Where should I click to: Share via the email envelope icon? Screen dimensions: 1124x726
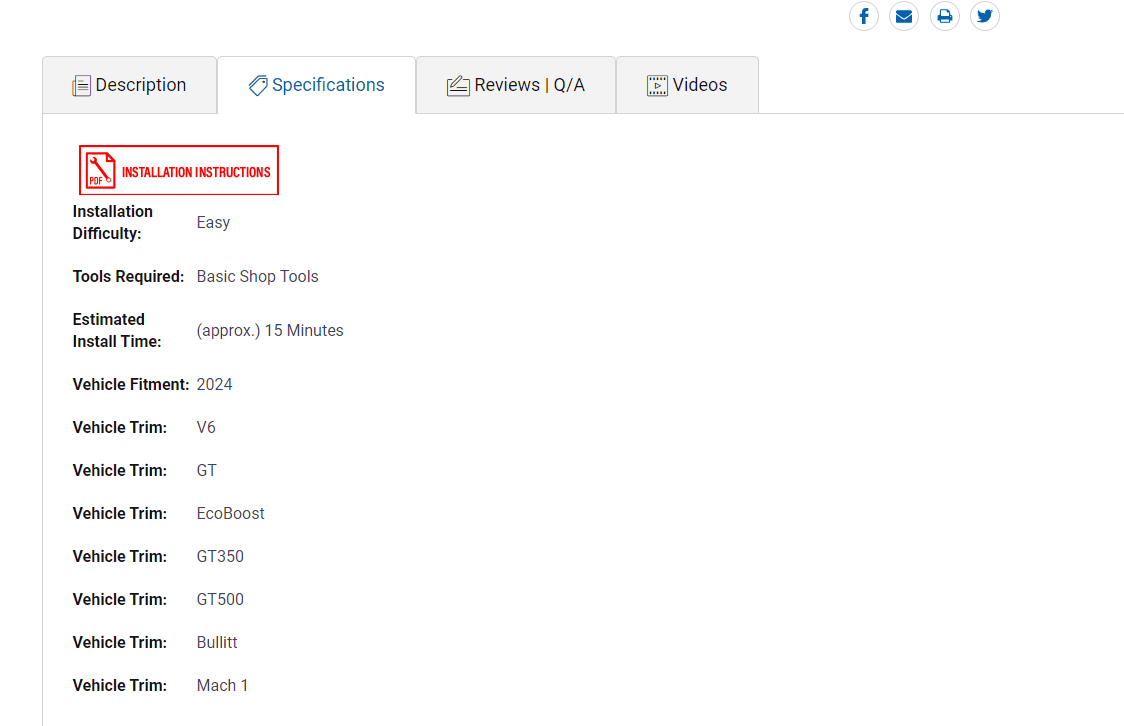coord(904,16)
